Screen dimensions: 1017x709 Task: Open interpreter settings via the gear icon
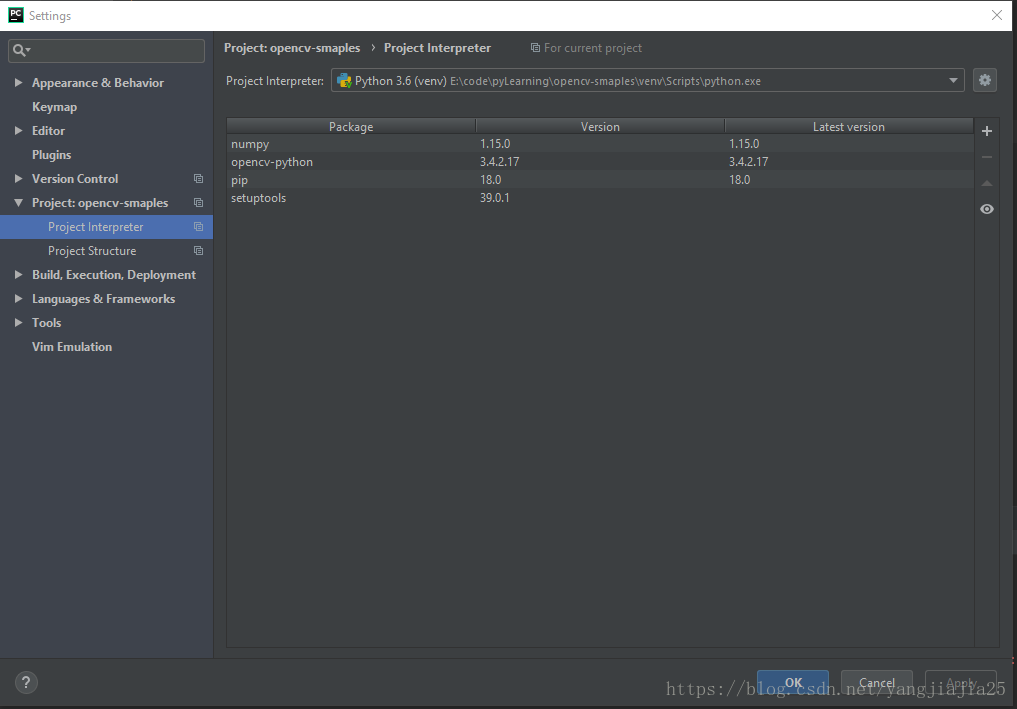pyautogui.click(x=985, y=80)
